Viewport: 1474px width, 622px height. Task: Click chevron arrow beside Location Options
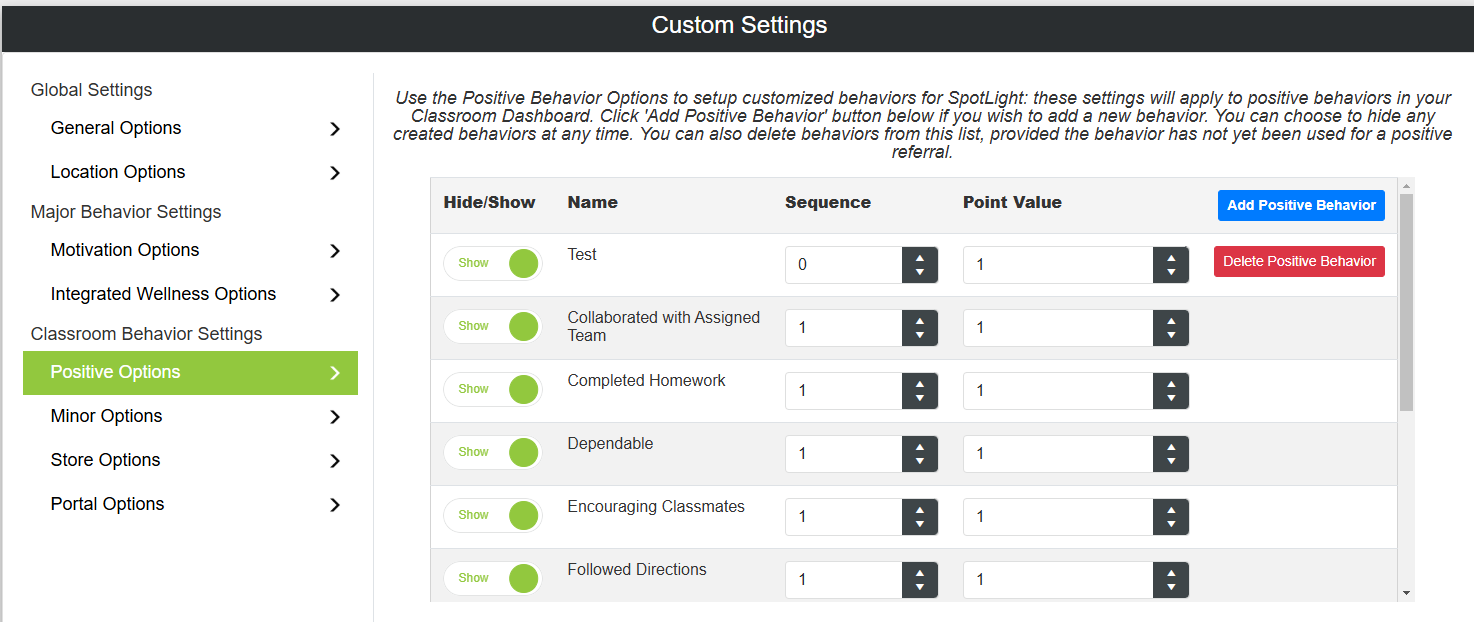click(335, 173)
